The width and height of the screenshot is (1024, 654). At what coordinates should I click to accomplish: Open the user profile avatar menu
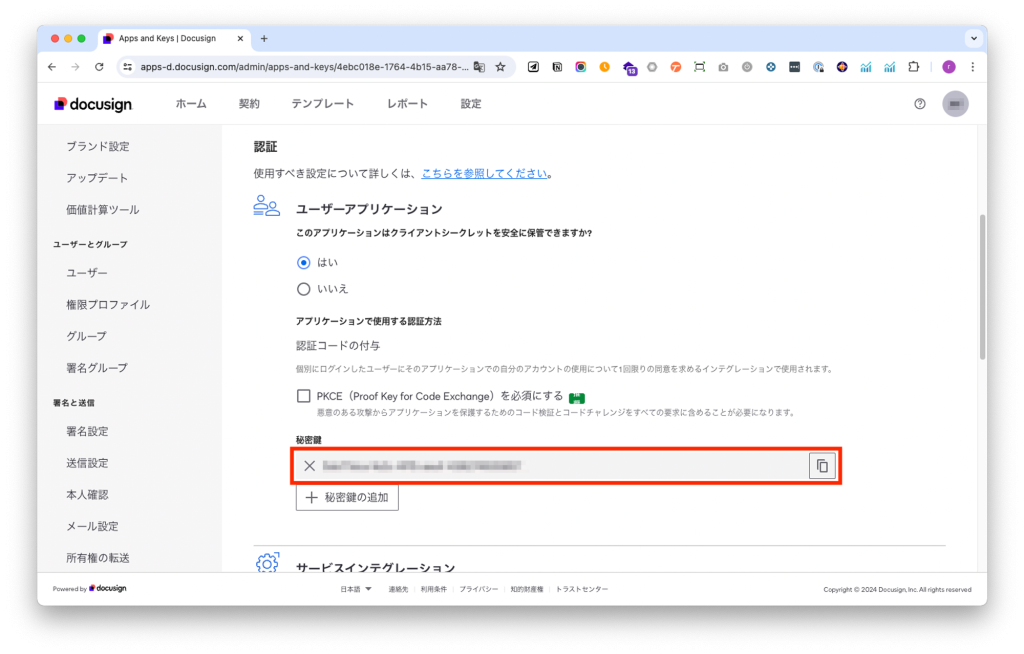pyautogui.click(x=956, y=104)
